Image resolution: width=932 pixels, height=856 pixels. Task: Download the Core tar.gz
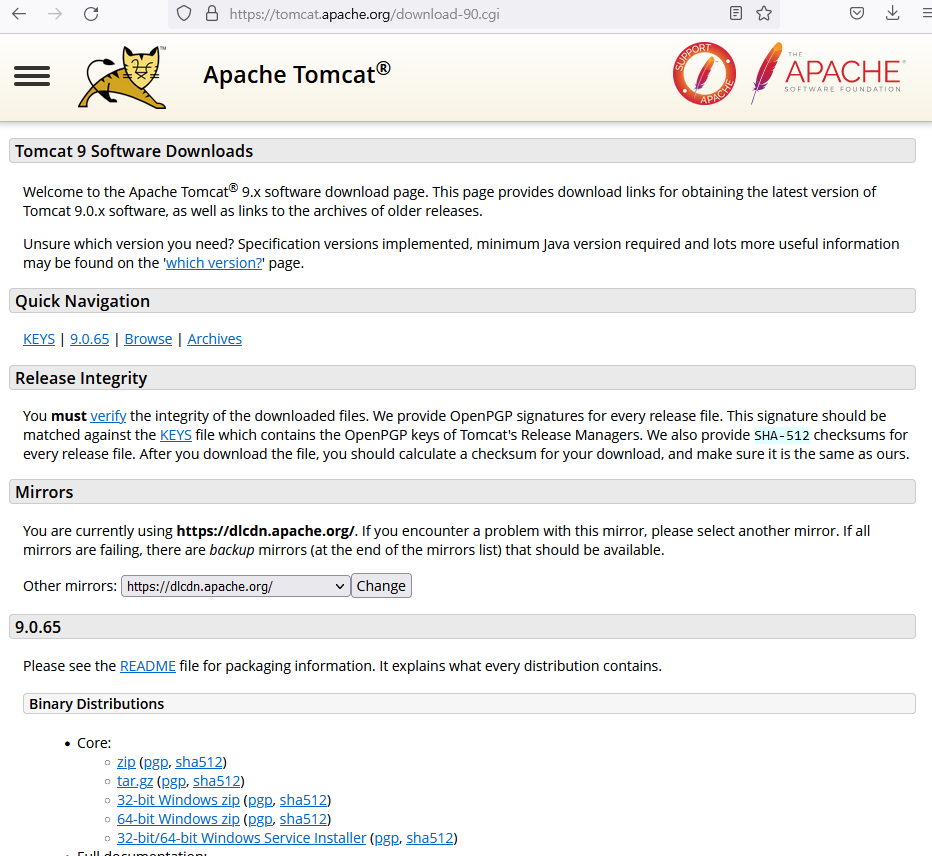(135, 781)
